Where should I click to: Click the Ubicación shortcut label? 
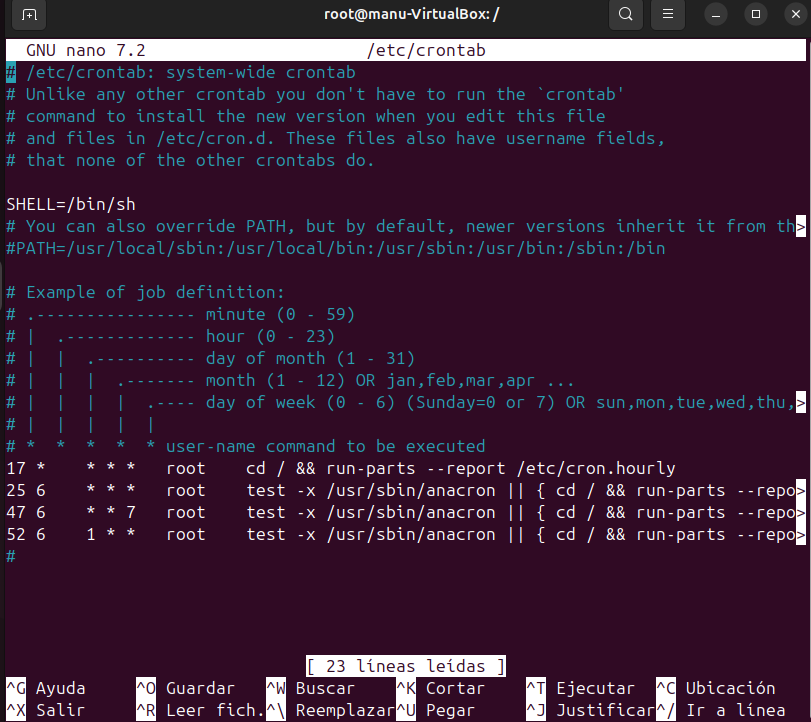[x=729, y=689]
